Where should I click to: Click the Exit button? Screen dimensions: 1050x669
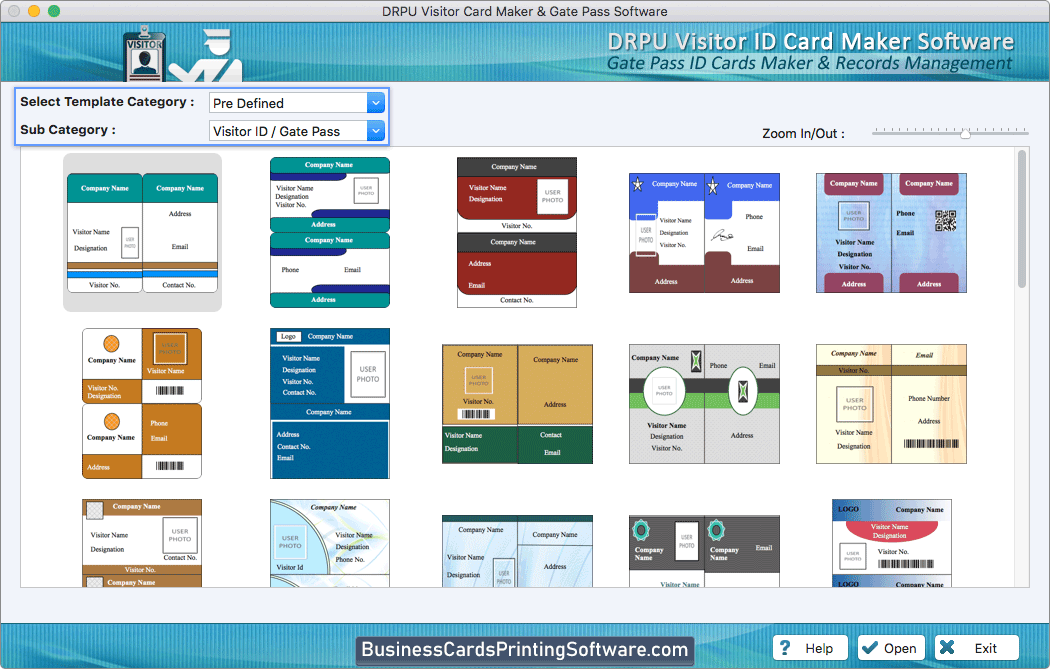pyautogui.click(x=976, y=648)
